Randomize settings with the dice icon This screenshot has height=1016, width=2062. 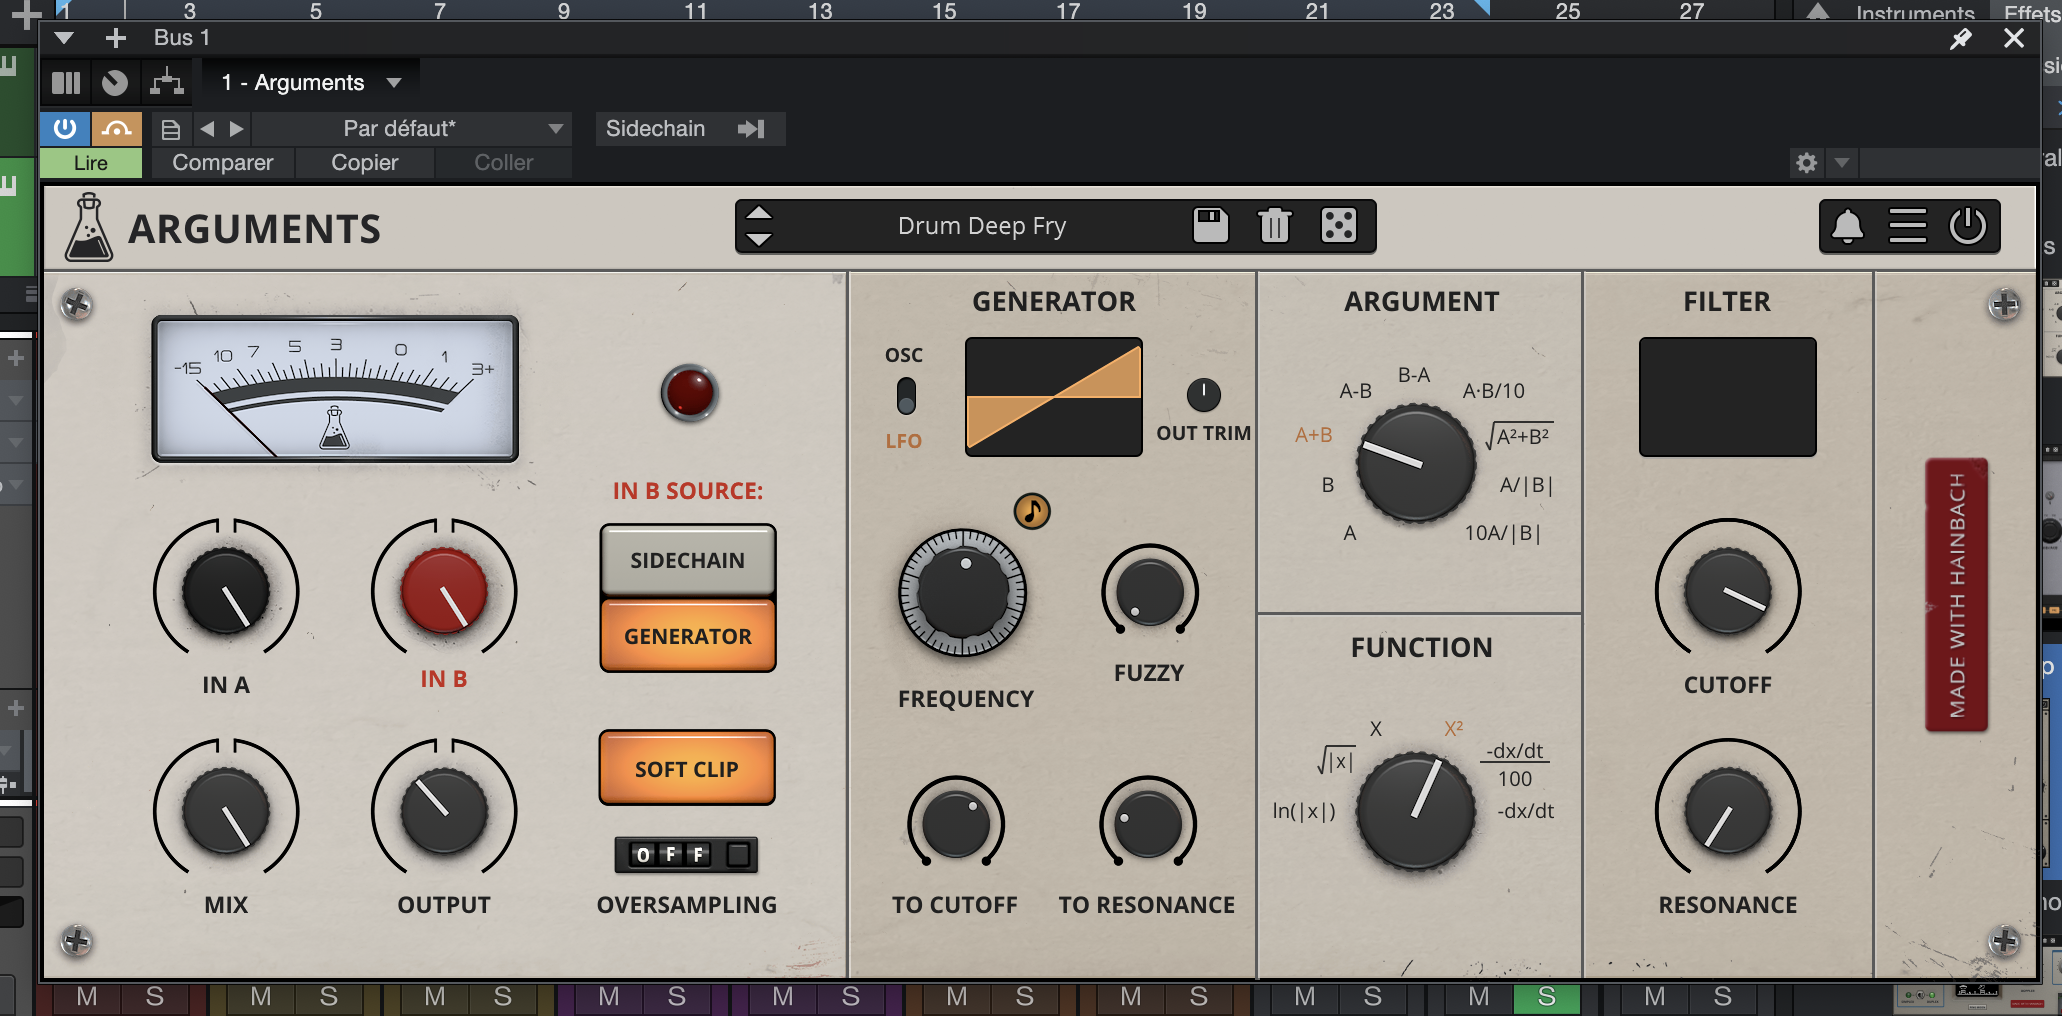1339,225
